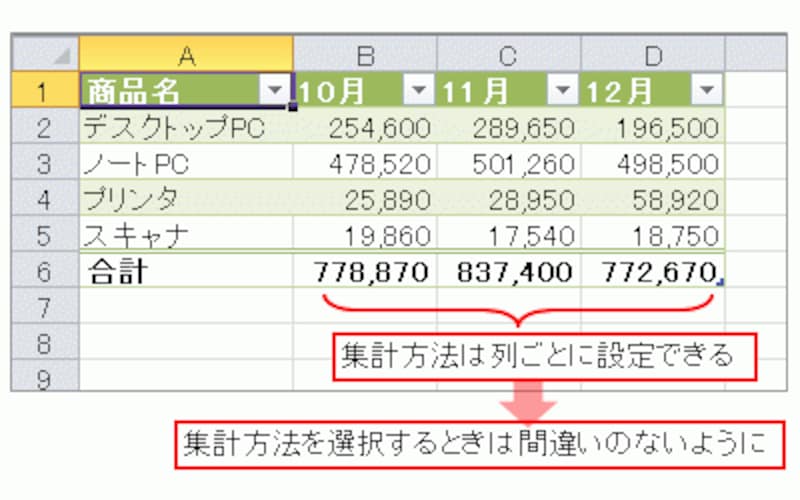This screenshot has height=500, width=800.
Task: Click cell value 501,260
Action: (x=509, y=162)
